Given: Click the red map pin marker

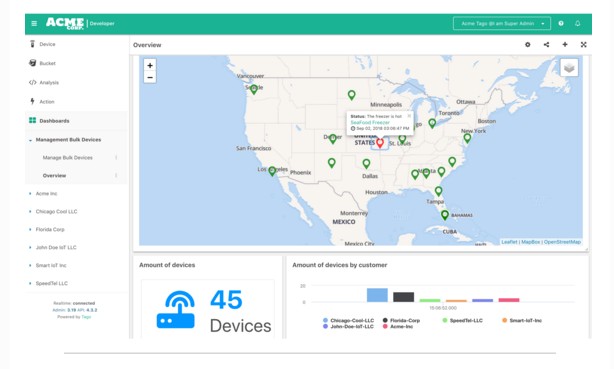Looking at the screenshot, I should (x=379, y=143).
